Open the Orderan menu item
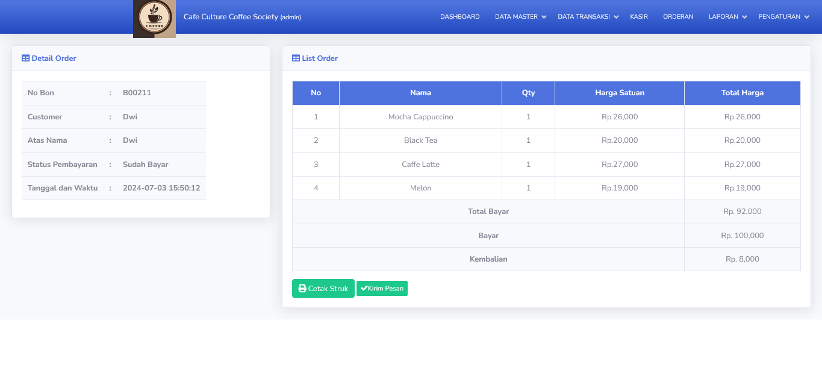The image size is (822, 388). [x=678, y=17]
